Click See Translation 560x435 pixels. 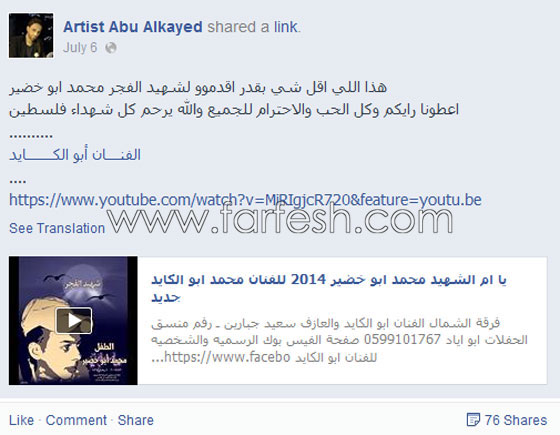coord(57,228)
